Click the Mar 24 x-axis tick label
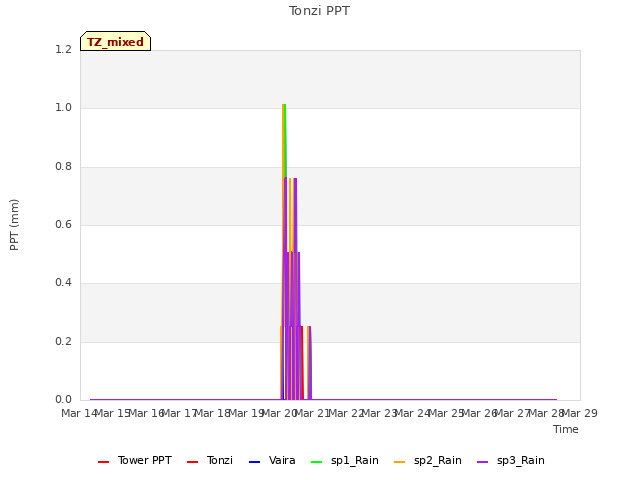Screen dimensions: 640x480 [413, 413]
